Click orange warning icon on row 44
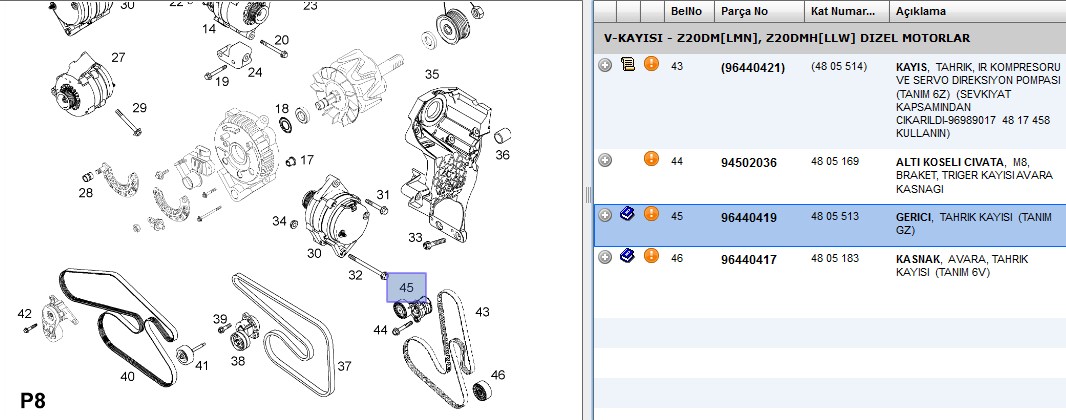The width and height of the screenshot is (1066, 420). [651, 160]
